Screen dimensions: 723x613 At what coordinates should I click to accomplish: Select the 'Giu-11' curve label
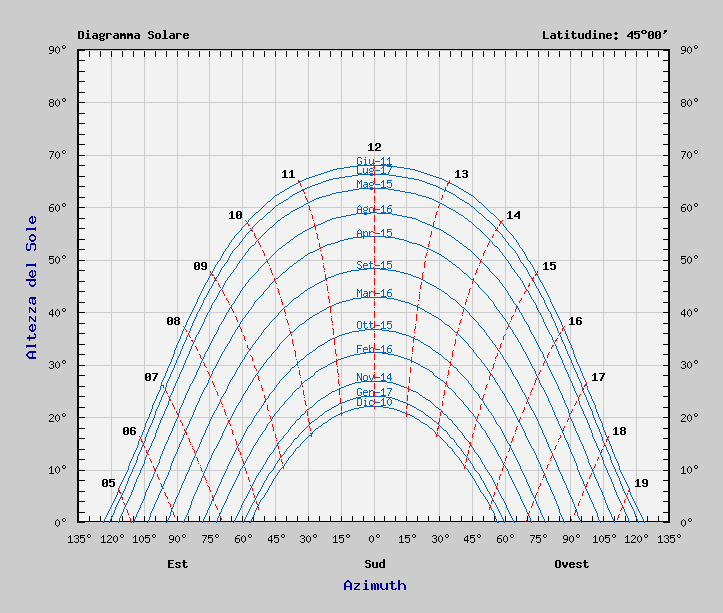coord(374,161)
